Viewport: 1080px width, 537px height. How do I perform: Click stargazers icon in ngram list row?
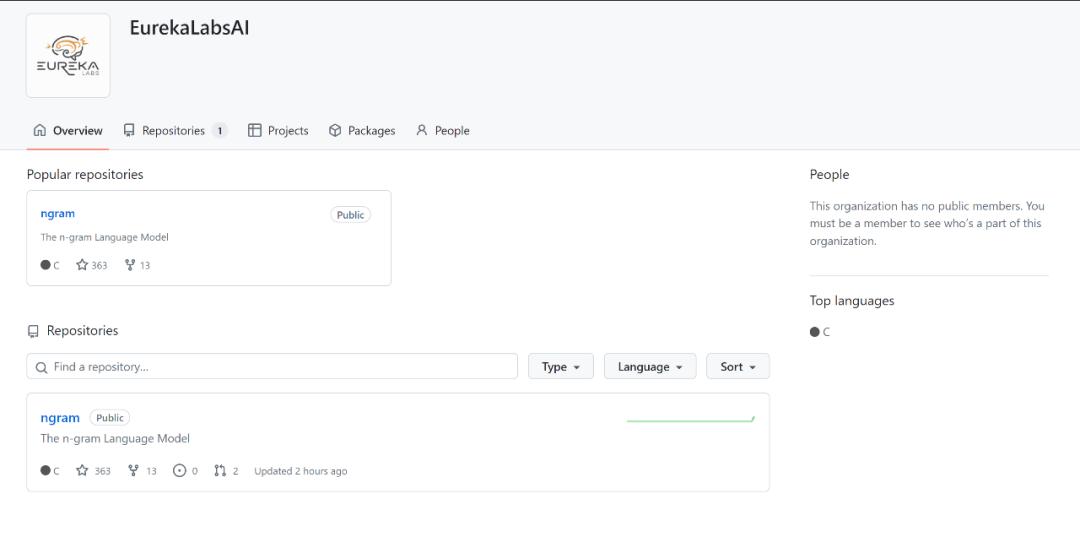coord(83,471)
